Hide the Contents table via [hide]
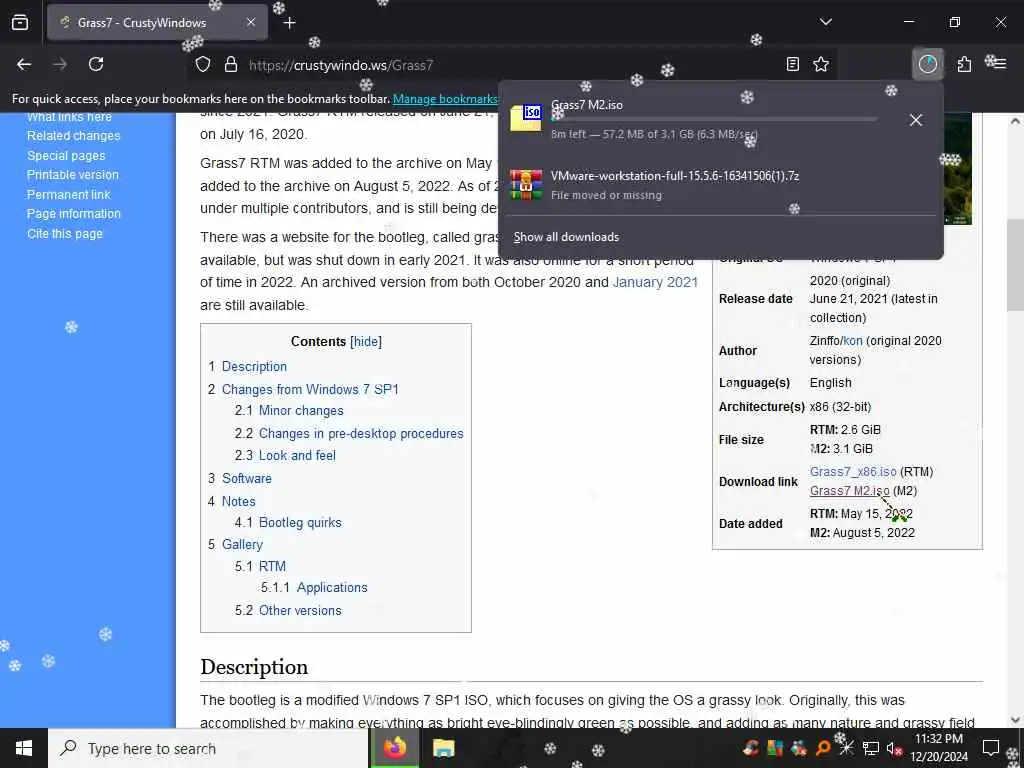The image size is (1024, 768). click(366, 342)
